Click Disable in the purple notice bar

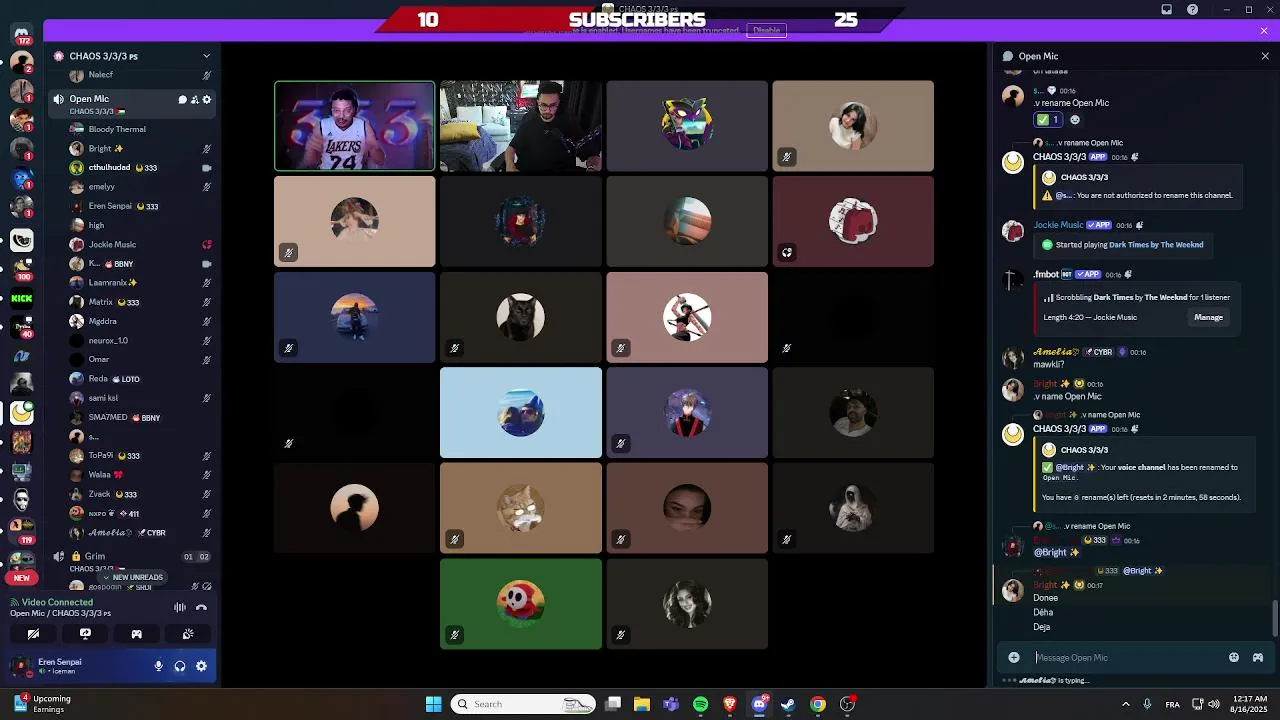[766, 30]
